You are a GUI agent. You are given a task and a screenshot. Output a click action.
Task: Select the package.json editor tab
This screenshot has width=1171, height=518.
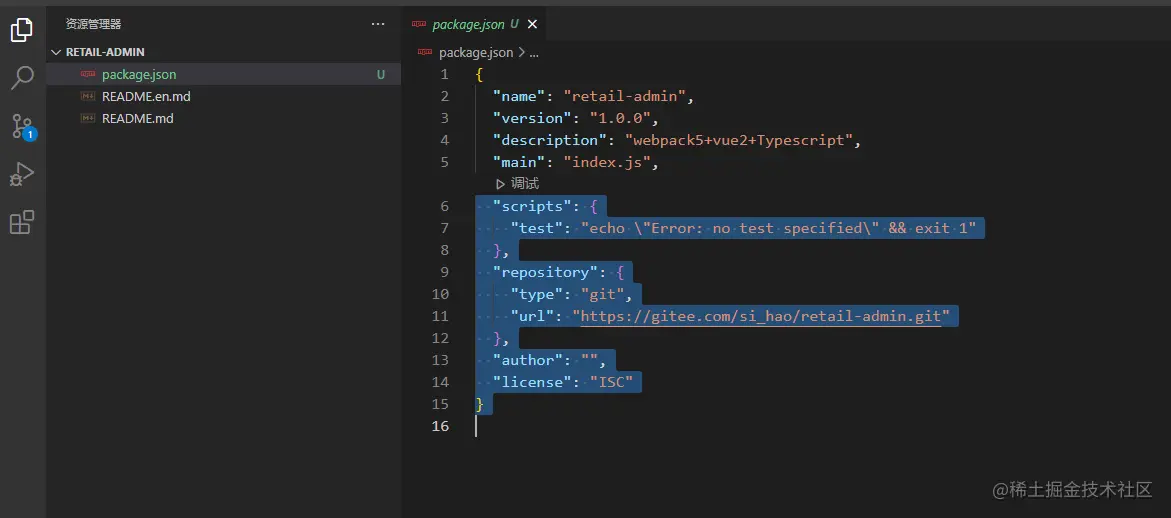pyautogui.click(x=475, y=25)
